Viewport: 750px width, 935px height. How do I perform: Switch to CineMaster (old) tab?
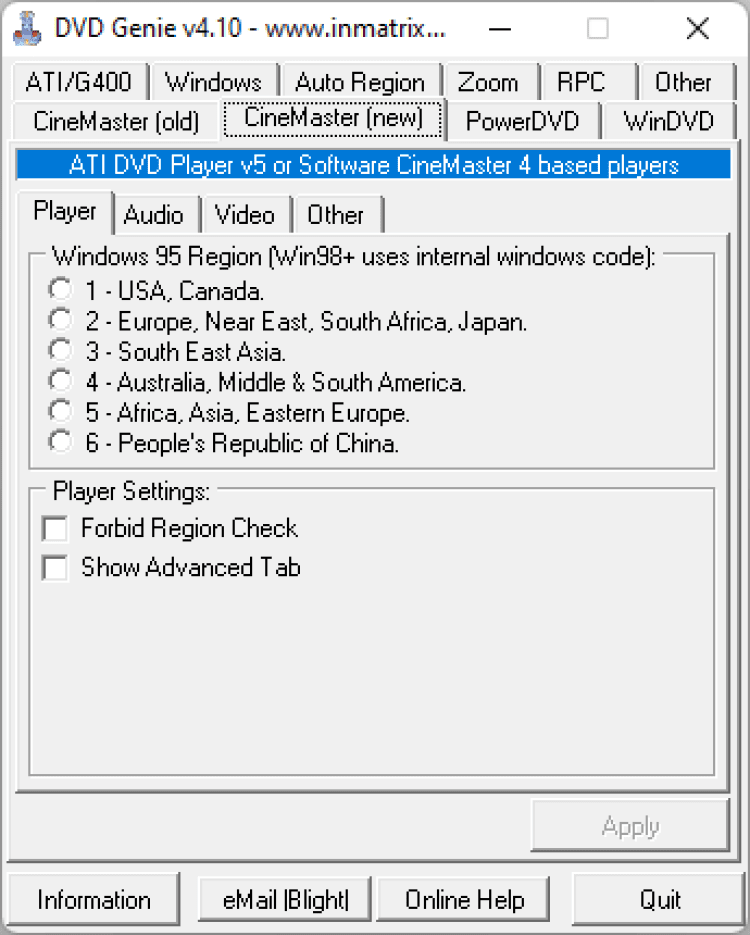[116, 121]
